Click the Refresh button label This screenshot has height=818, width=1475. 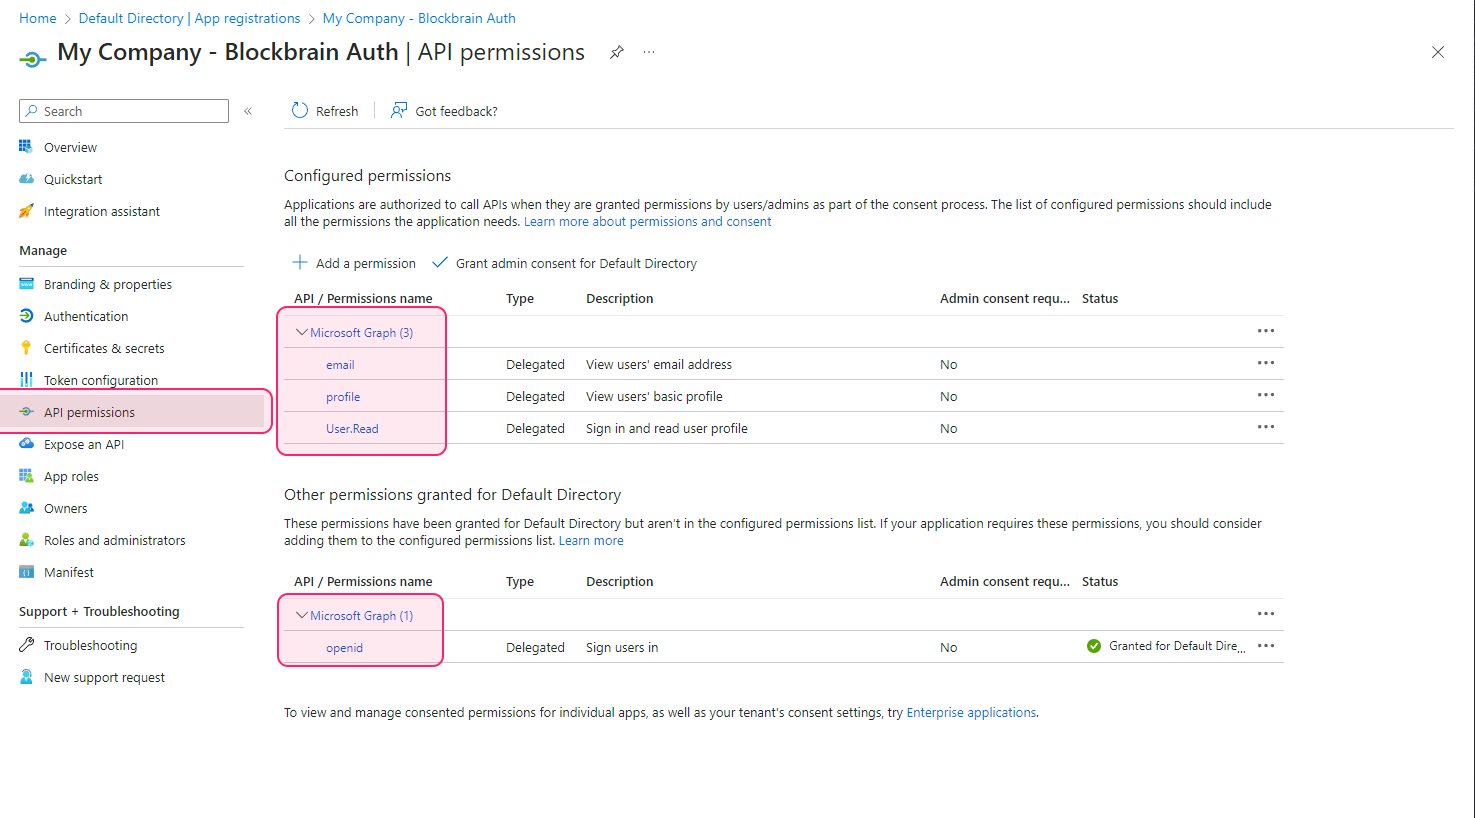pyautogui.click(x=337, y=112)
